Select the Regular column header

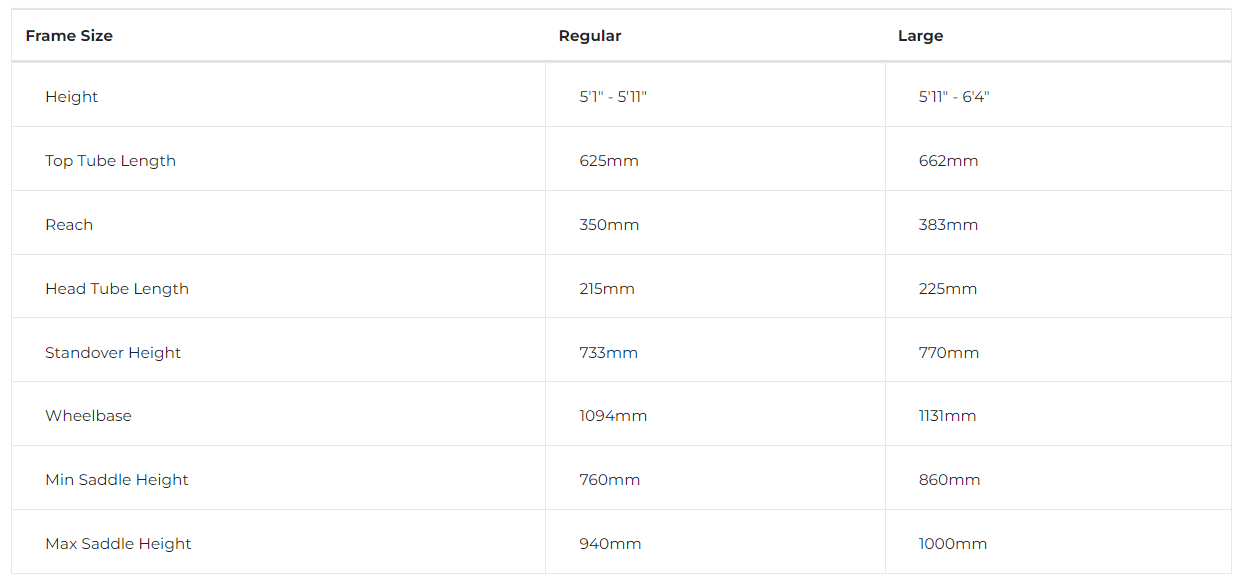[x=590, y=36]
